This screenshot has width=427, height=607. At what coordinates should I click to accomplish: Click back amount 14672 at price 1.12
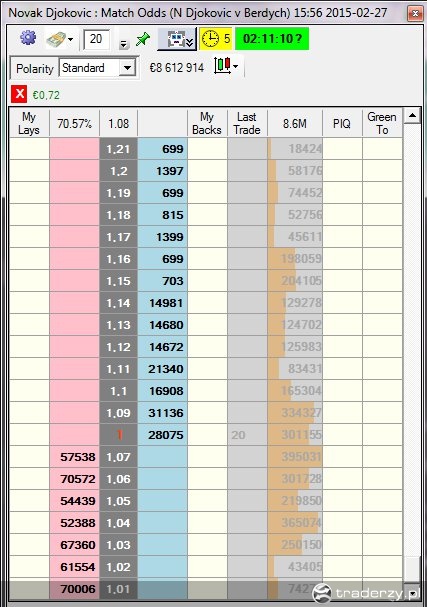click(x=163, y=347)
